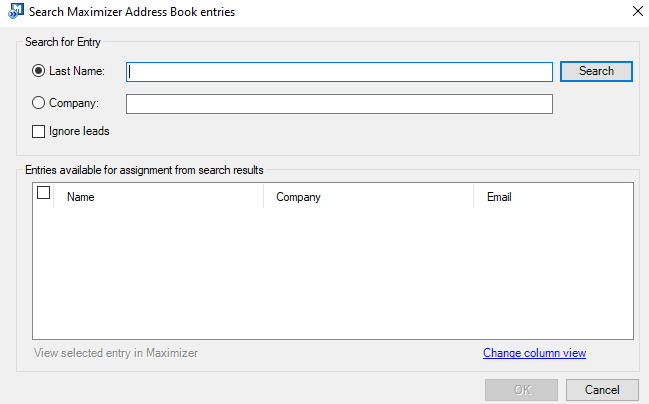Click View selected entry in Maximizer

coord(116,353)
